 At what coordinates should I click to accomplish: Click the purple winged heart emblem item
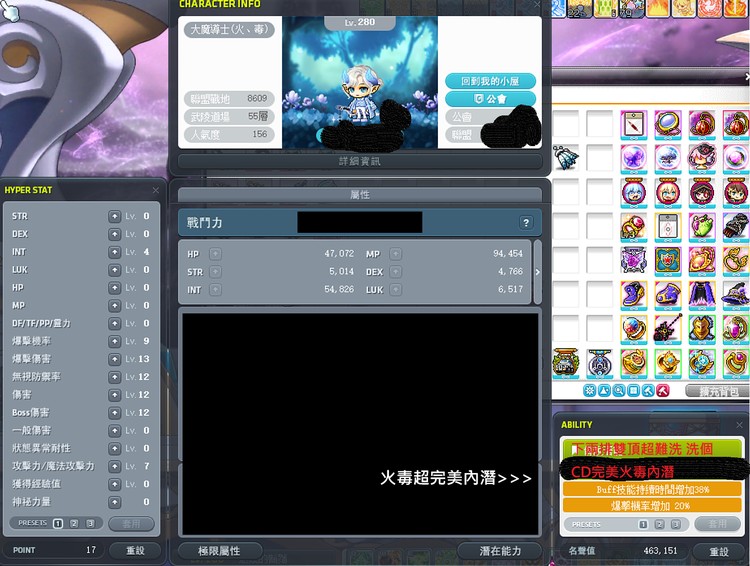tap(634, 260)
